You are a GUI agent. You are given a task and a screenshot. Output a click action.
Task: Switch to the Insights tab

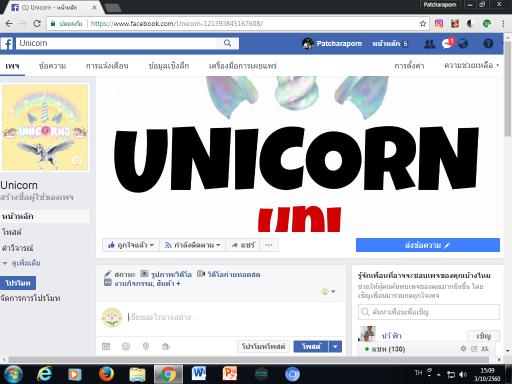[x=169, y=66]
